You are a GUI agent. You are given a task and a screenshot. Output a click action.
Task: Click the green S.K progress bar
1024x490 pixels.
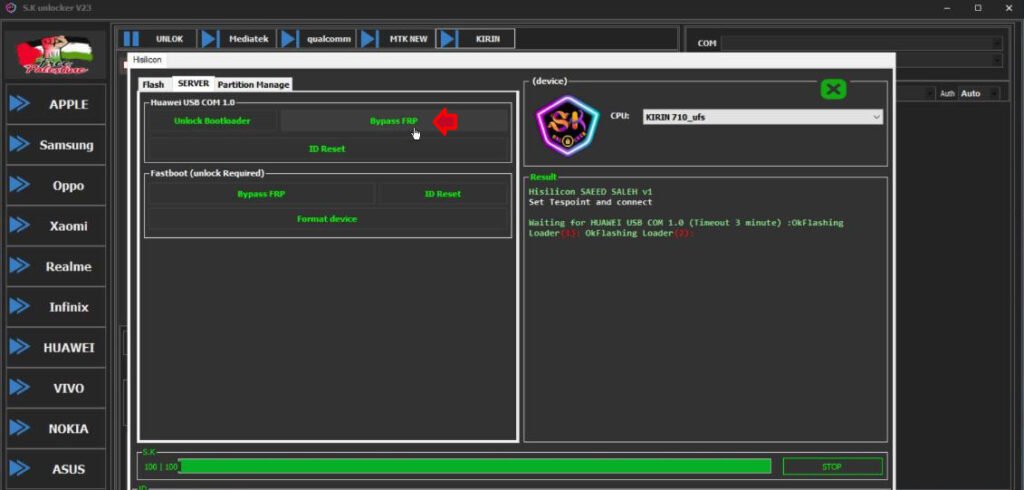pos(475,466)
